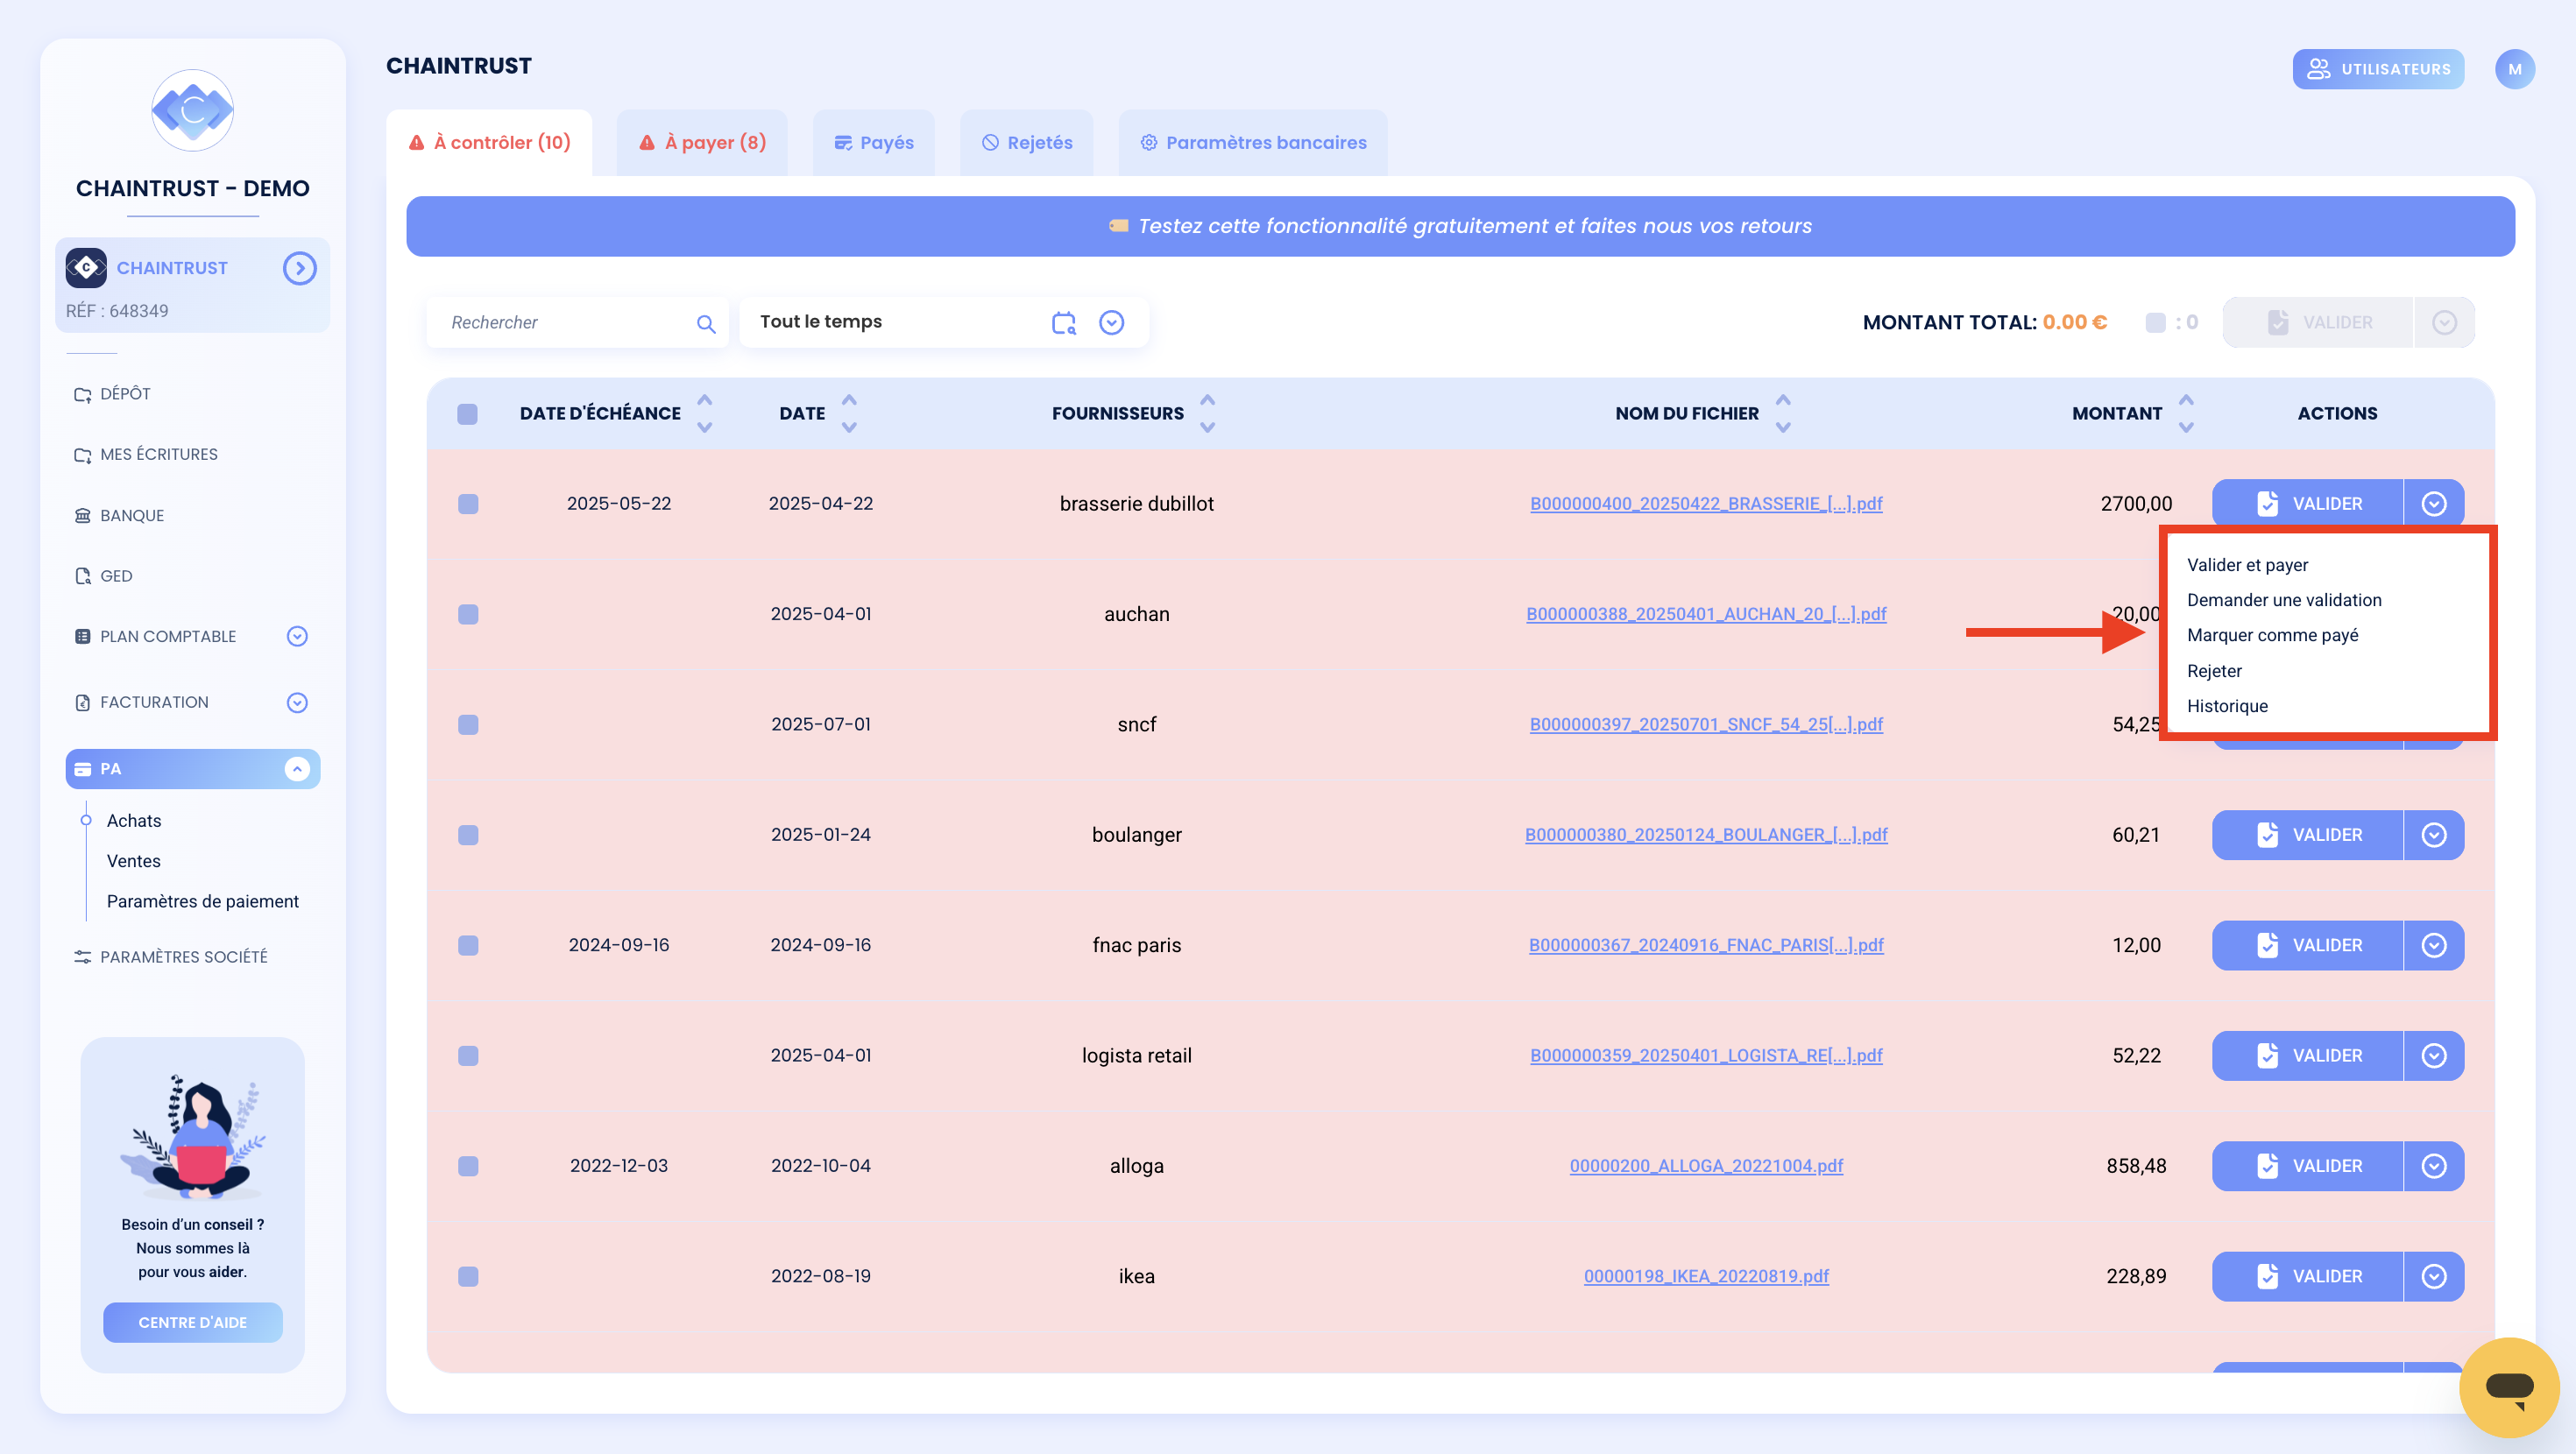Open the 00000198_IKEA_20220819.pdf file link
Viewport: 2576px width, 1454px height.
(1706, 1276)
